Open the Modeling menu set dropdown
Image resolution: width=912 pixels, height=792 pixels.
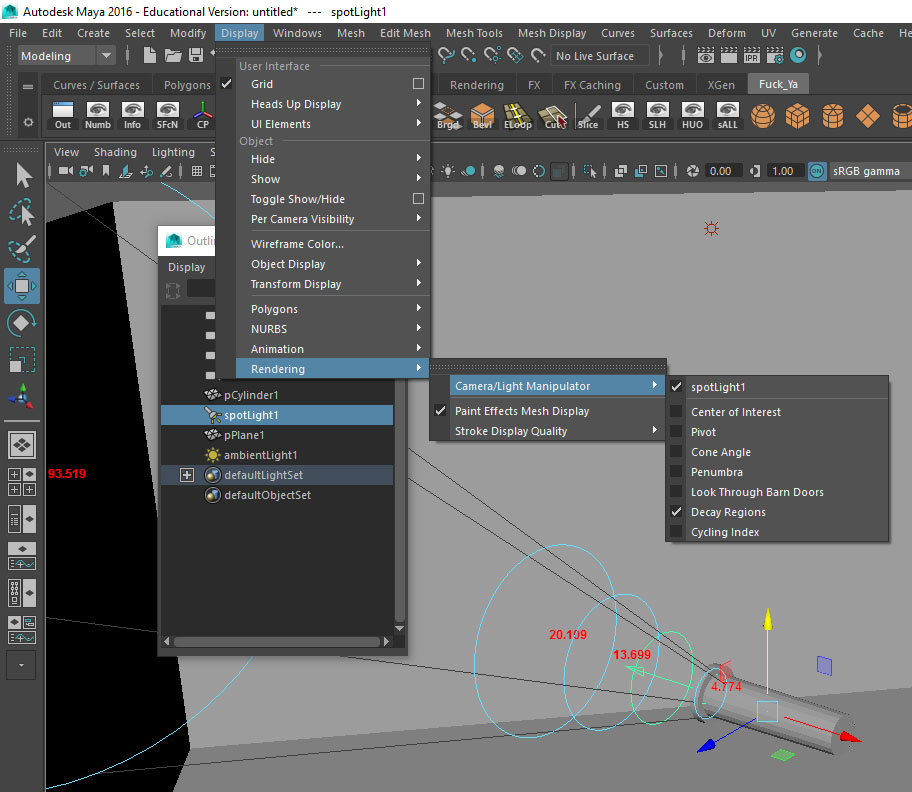pyautogui.click(x=66, y=56)
